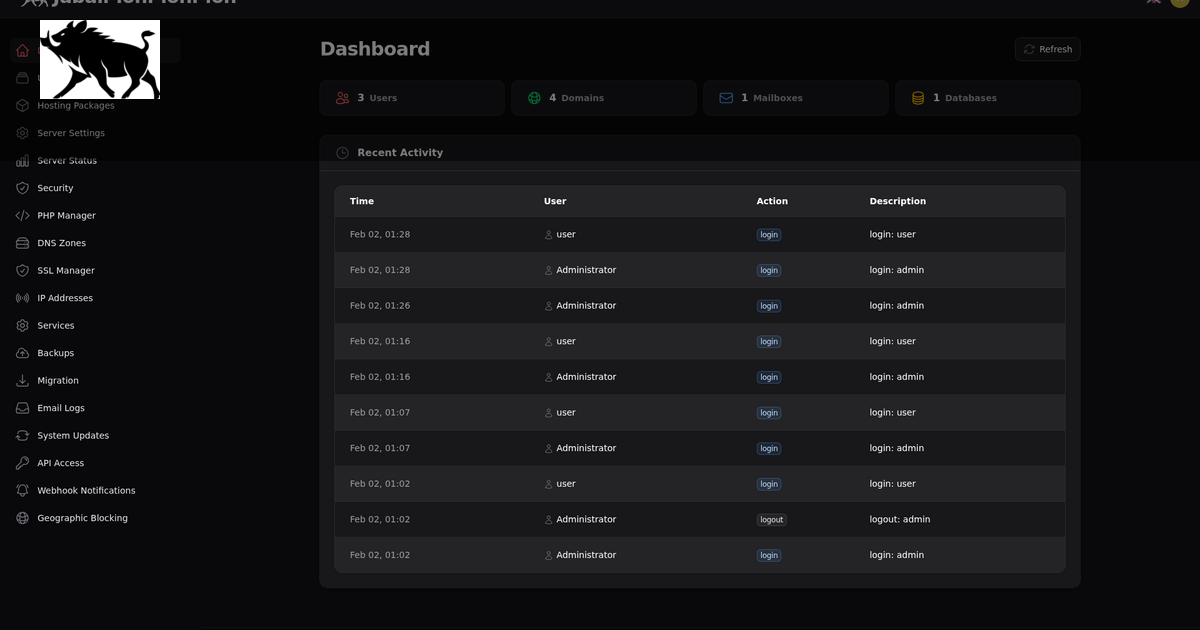
Task: Click 'user' name in the 01:28 user row
Action: tap(566, 234)
